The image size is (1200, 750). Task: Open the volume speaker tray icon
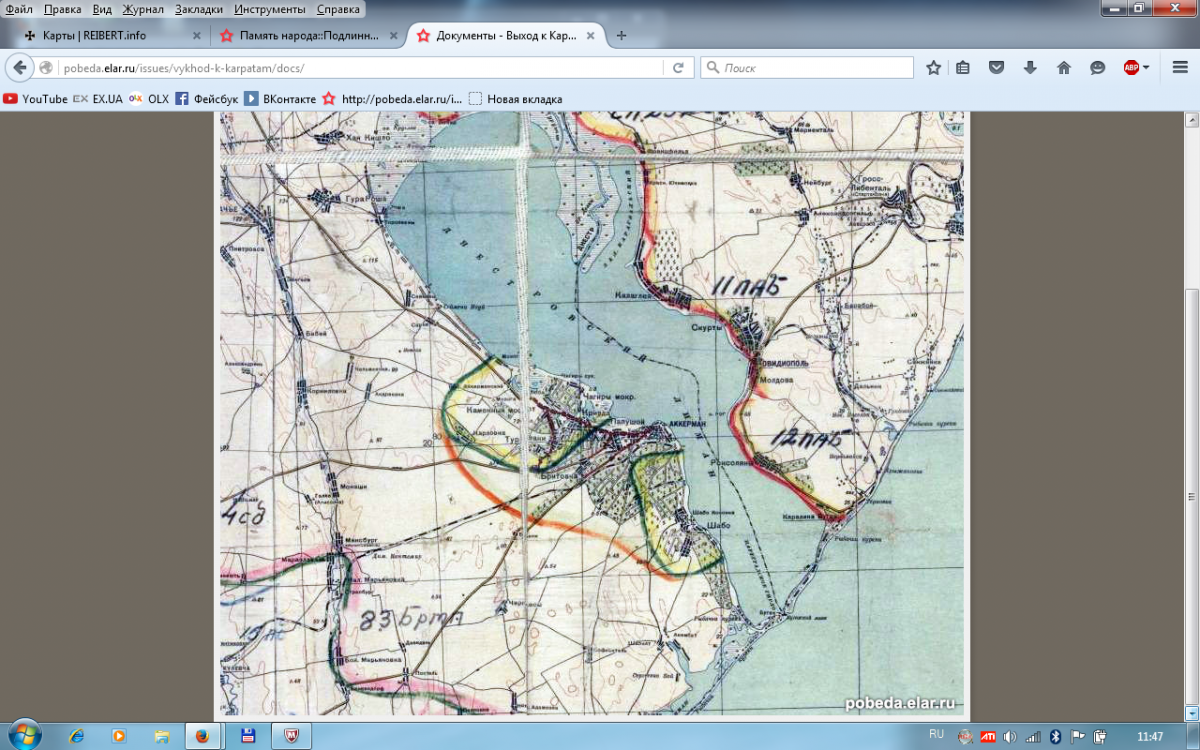click(1010, 737)
